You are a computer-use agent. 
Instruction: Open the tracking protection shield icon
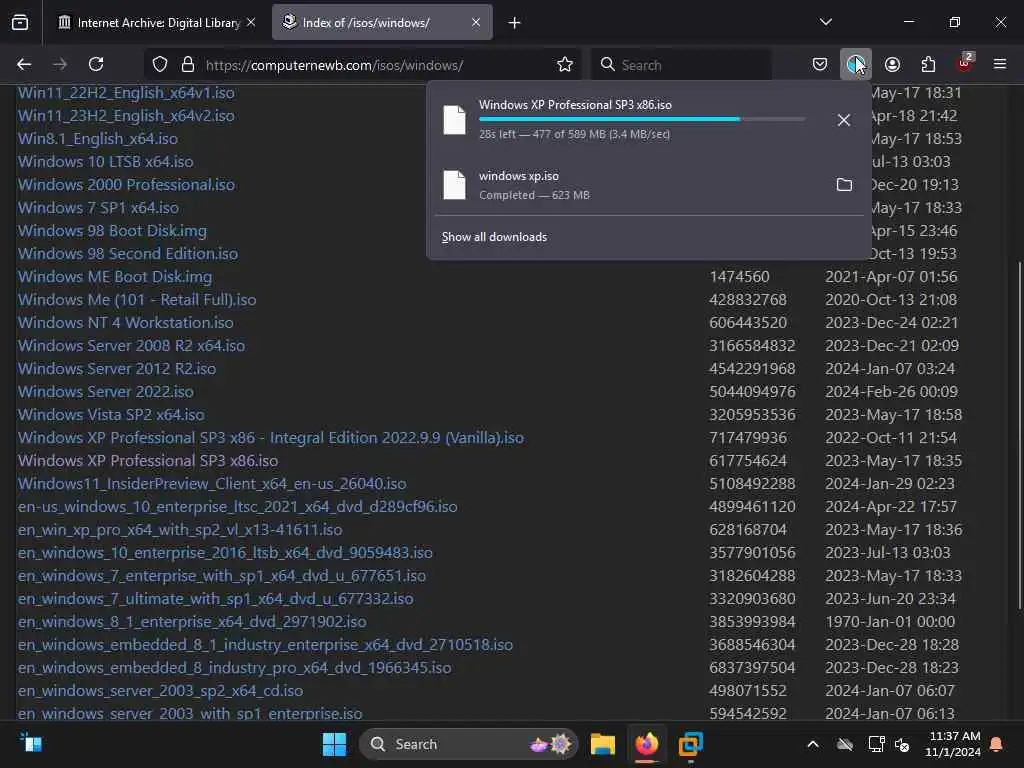pos(160,65)
